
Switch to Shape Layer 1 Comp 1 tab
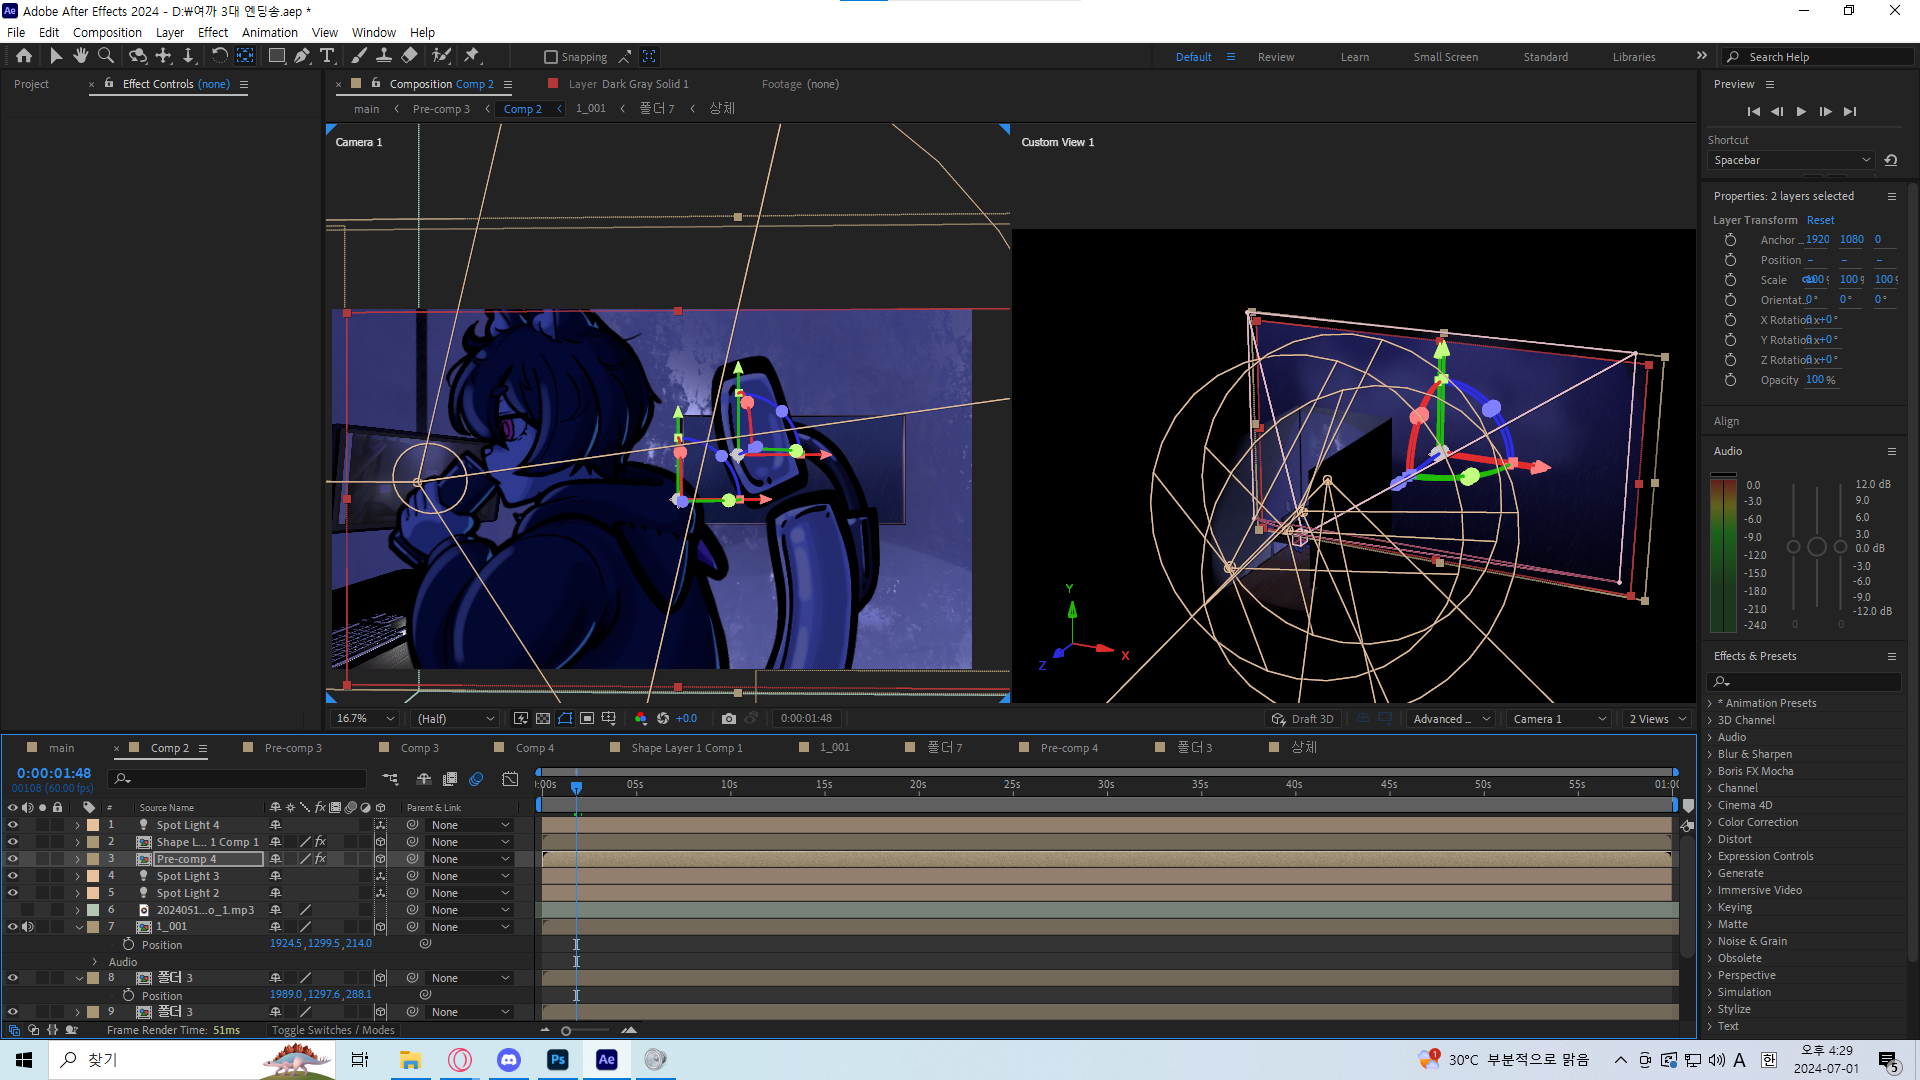point(686,748)
